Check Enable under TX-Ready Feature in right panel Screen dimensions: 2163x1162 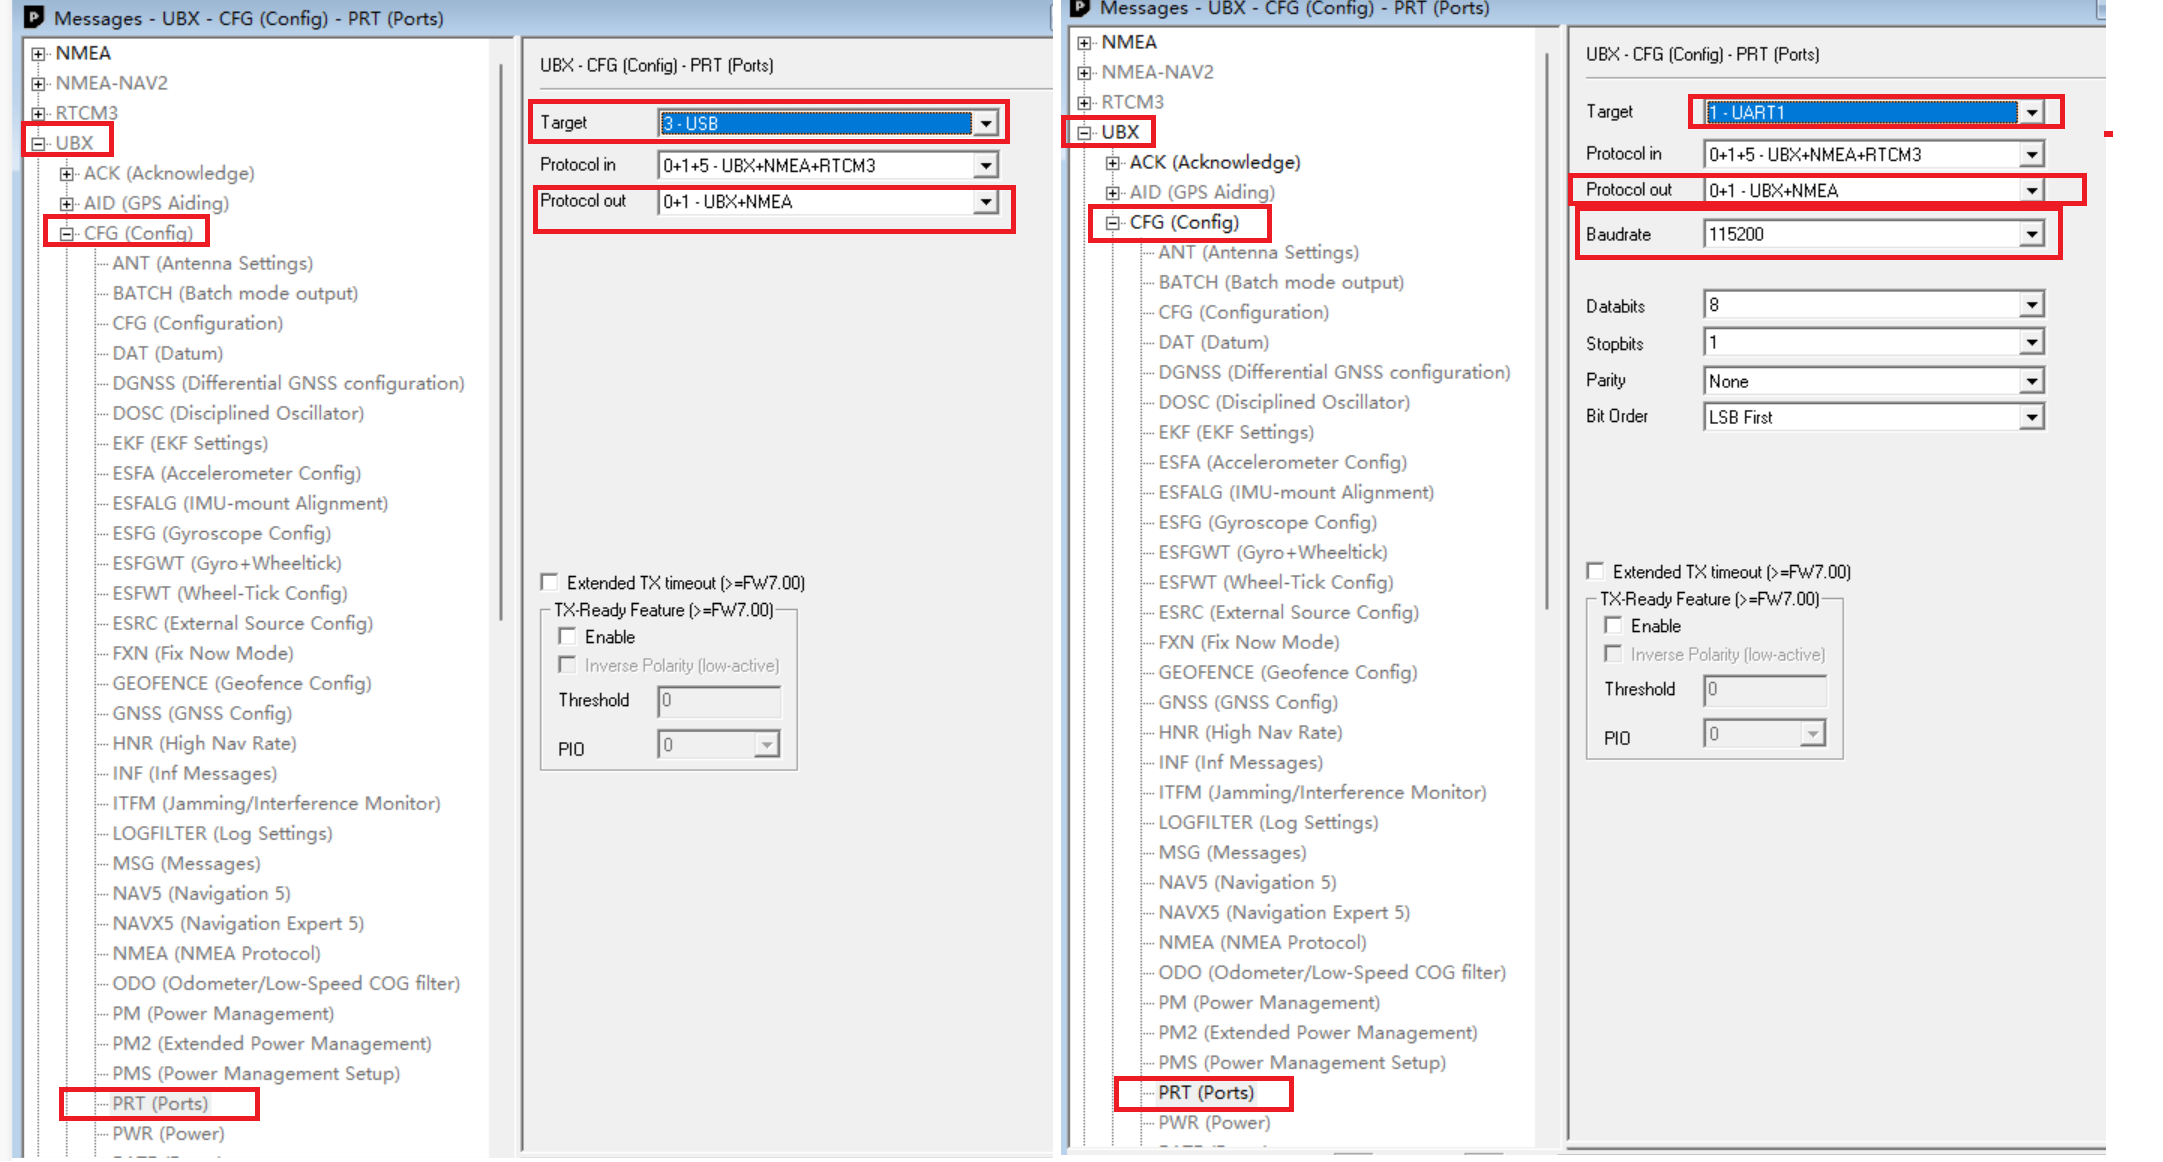[1613, 625]
